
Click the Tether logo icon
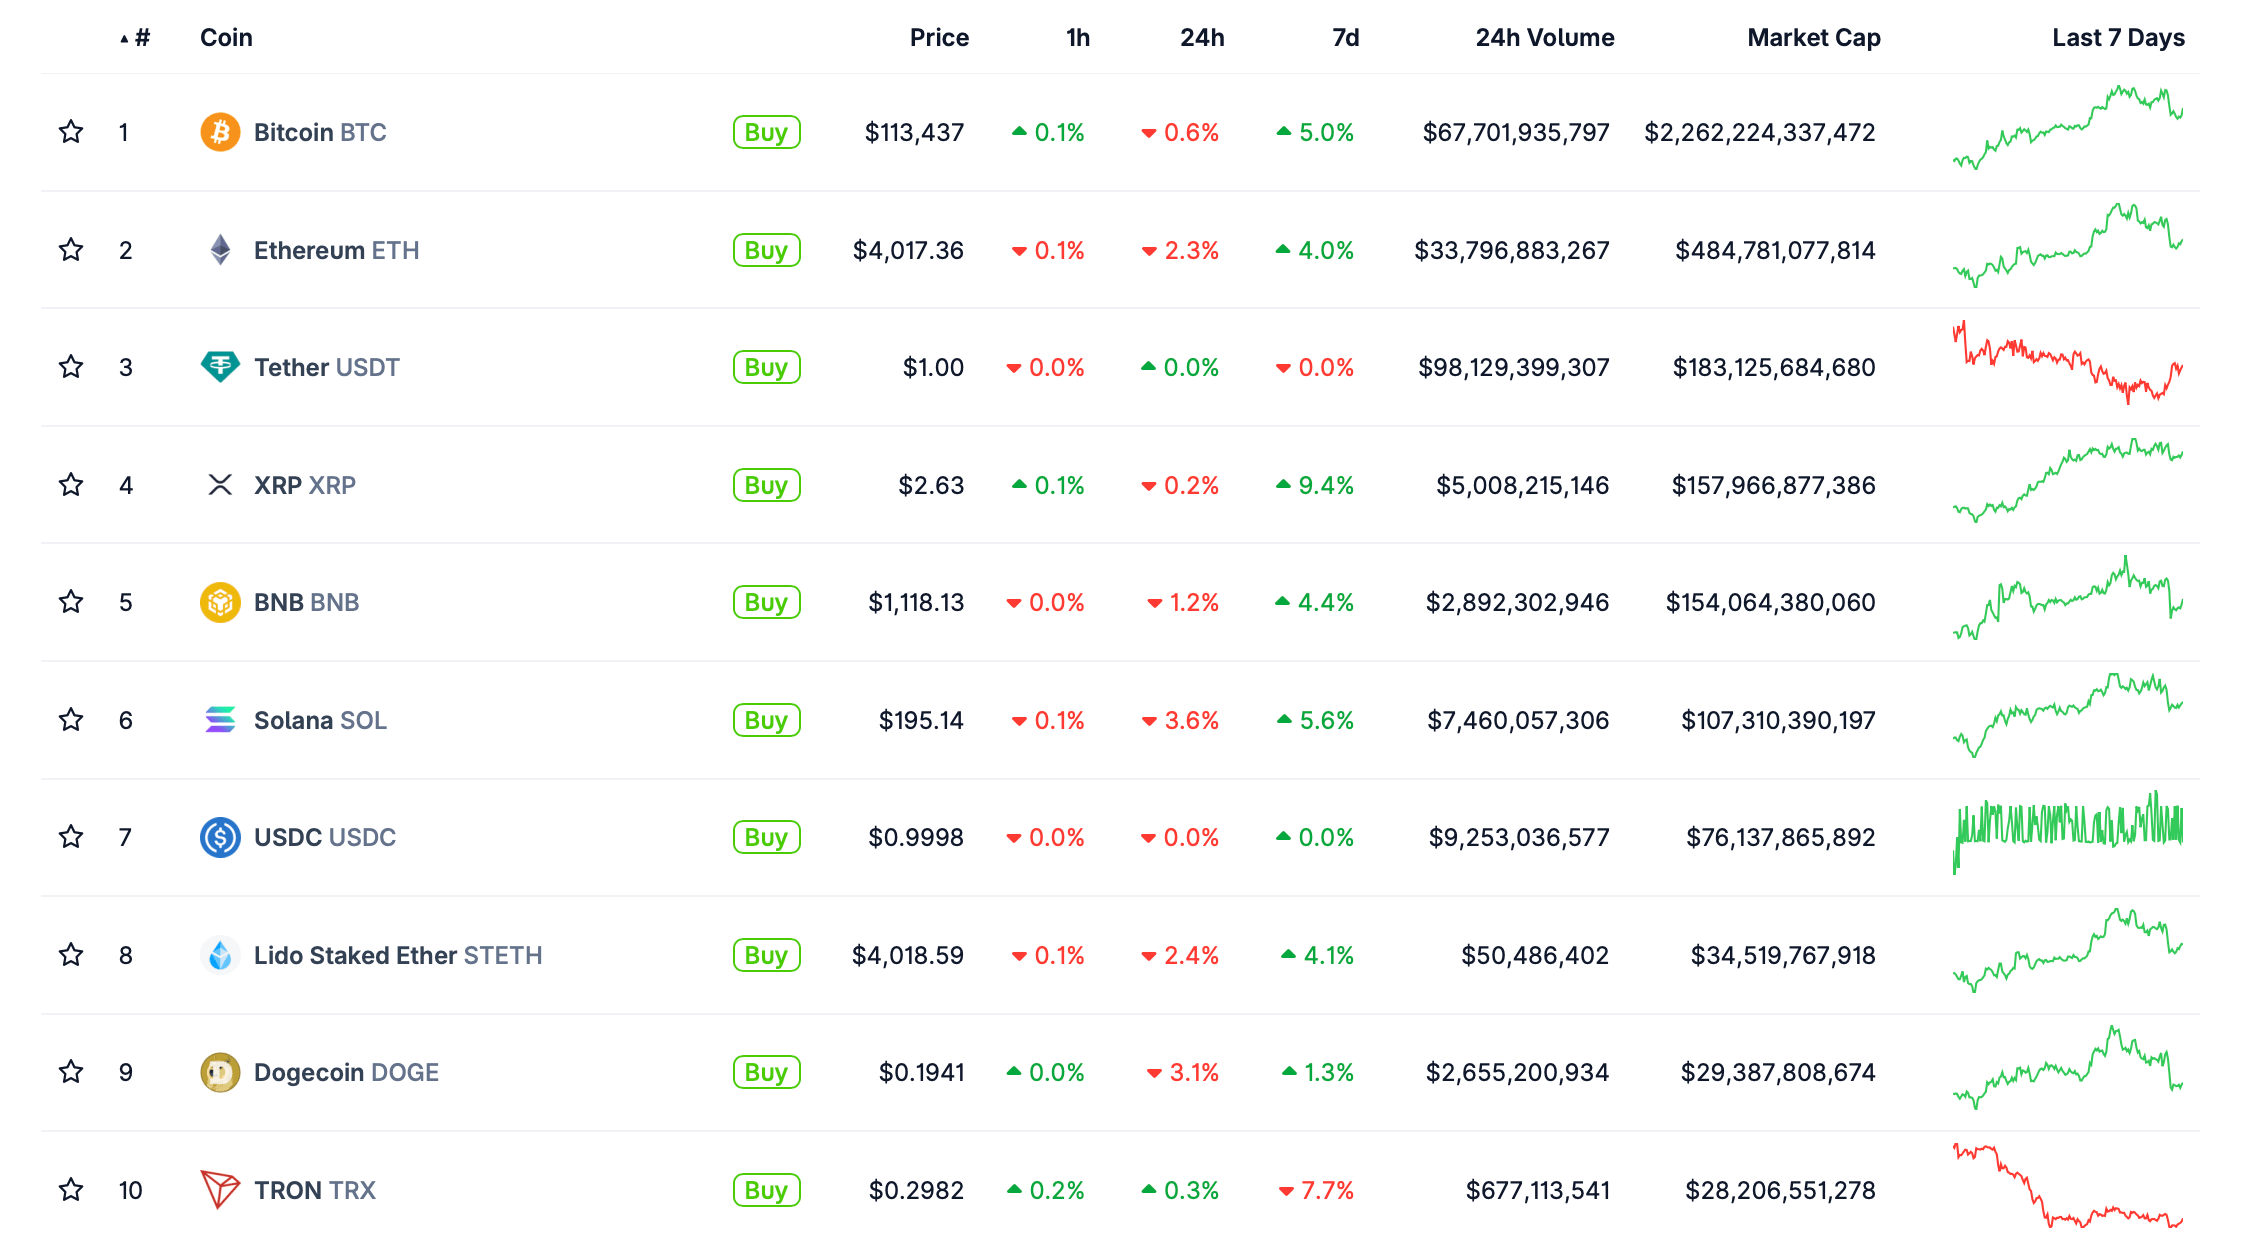tap(220, 367)
